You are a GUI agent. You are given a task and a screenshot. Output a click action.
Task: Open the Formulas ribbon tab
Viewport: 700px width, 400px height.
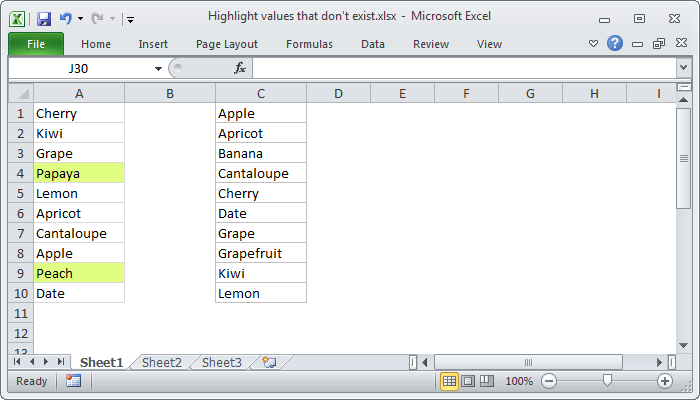[x=309, y=44]
